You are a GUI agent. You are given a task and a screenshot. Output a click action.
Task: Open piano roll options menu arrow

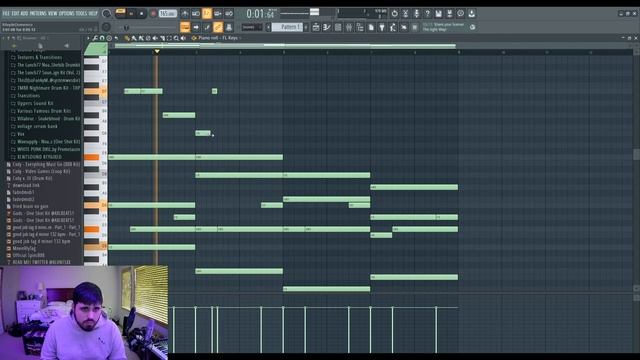point(88,38)
